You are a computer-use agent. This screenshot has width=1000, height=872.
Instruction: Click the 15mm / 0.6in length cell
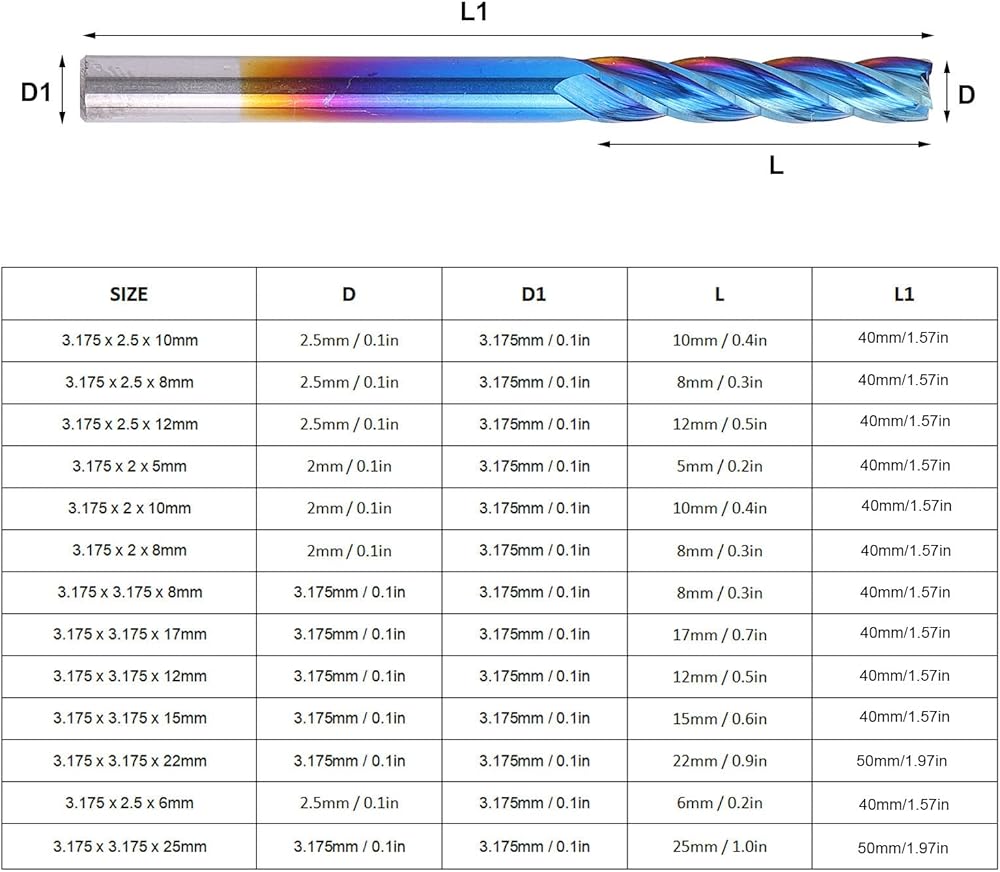[x=719, y=718]
